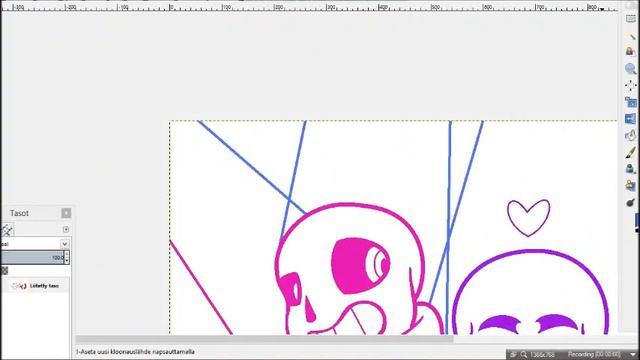Close the Tasot panel with its X button
This screenshot has height=360, width=640.
(66, 213)
